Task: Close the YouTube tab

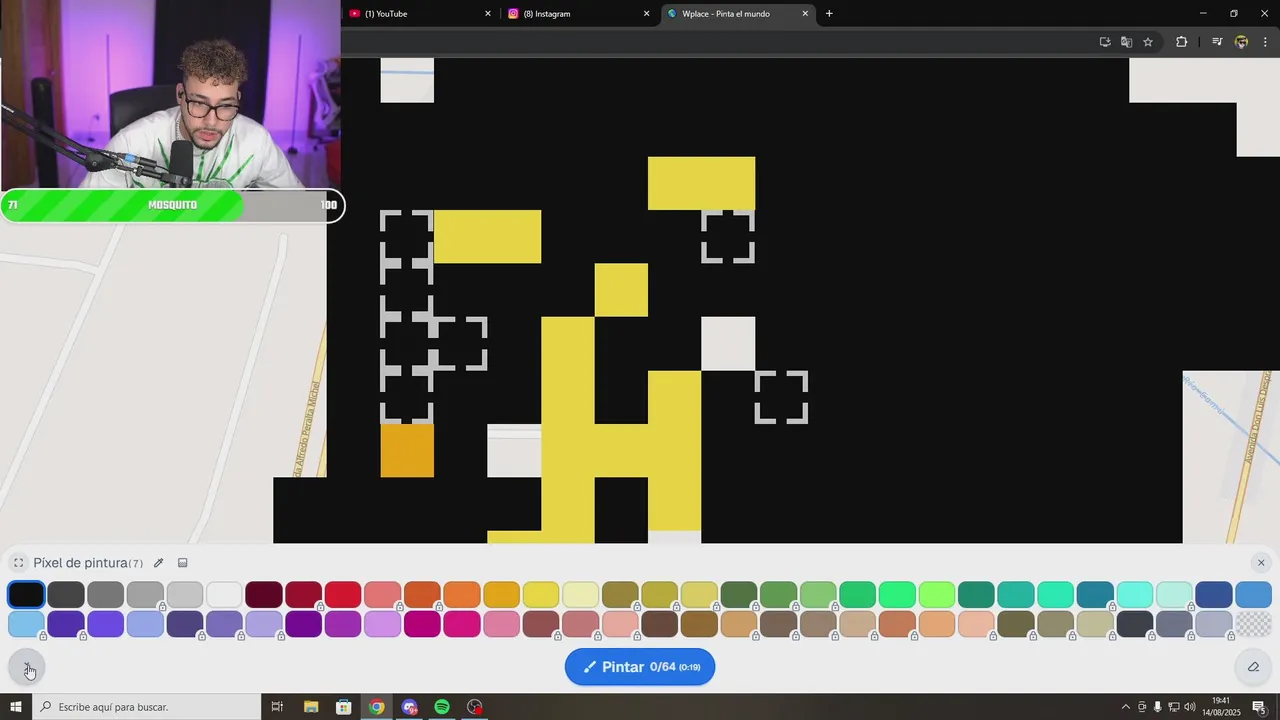Action: pyautogui.click(x=488, y=14)
